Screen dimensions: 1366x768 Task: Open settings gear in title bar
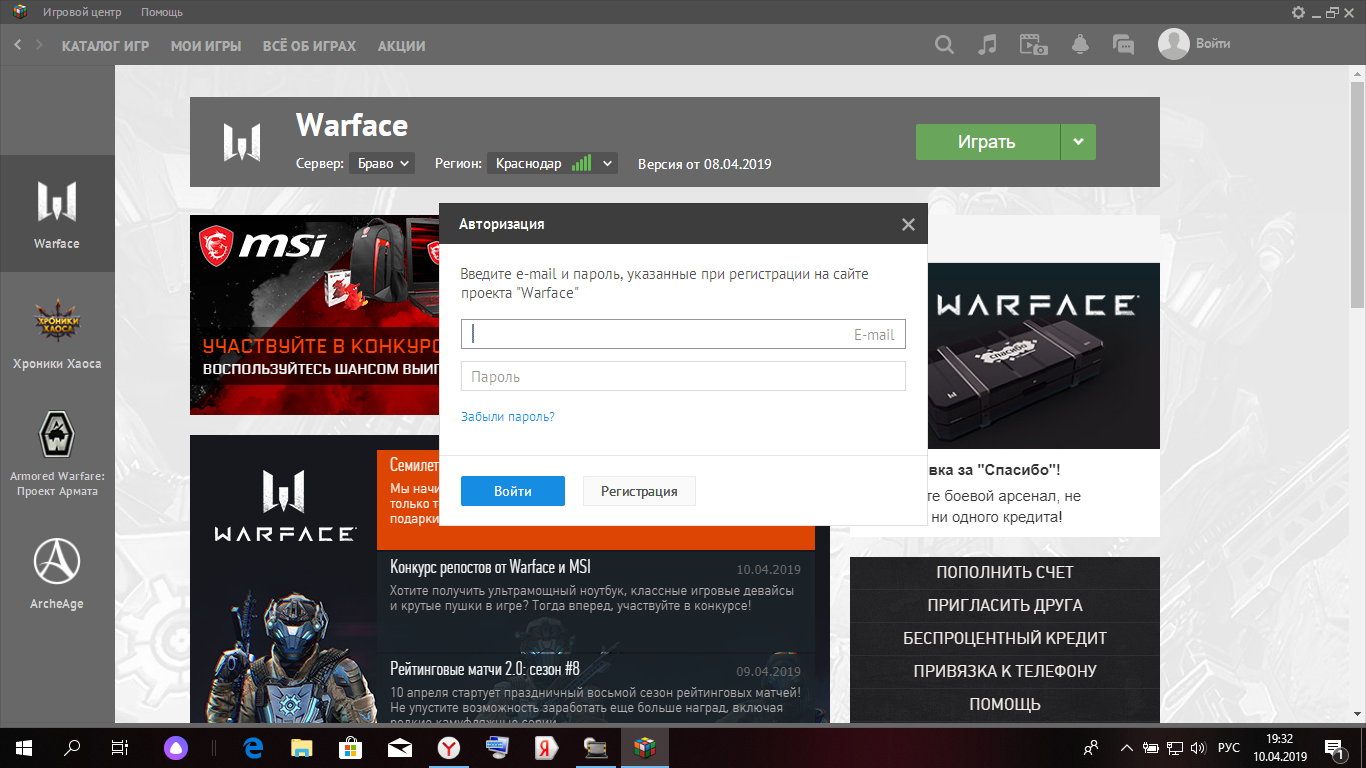tap(1299, 13)
